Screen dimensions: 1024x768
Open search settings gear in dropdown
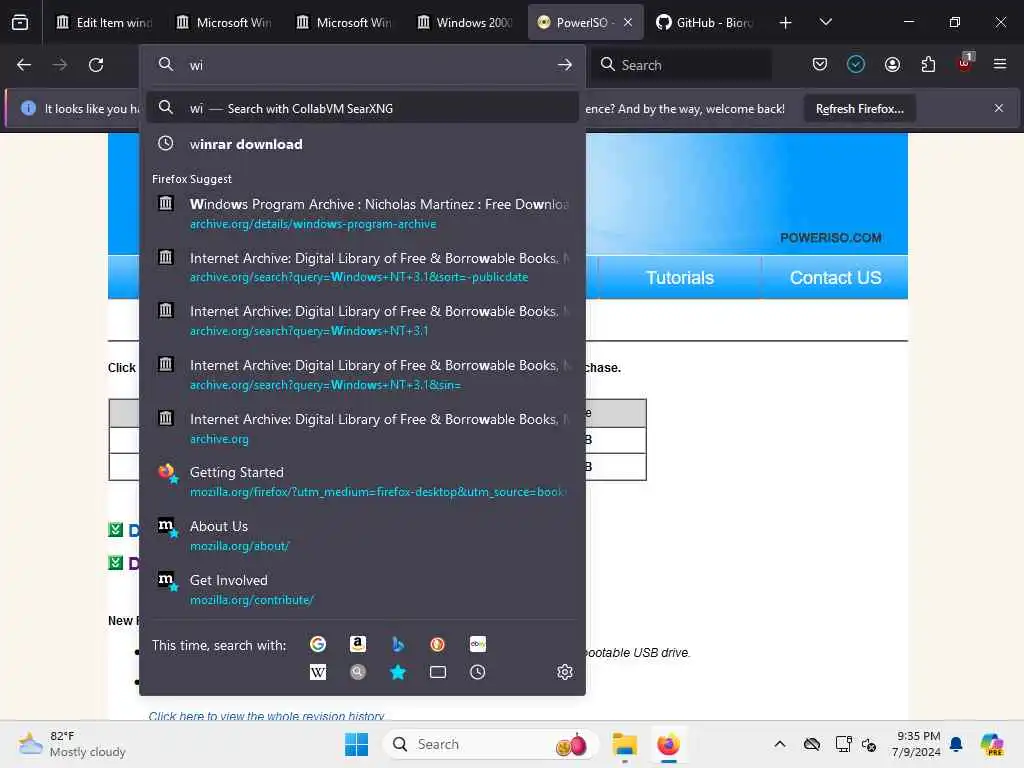[x=565, y=672]
